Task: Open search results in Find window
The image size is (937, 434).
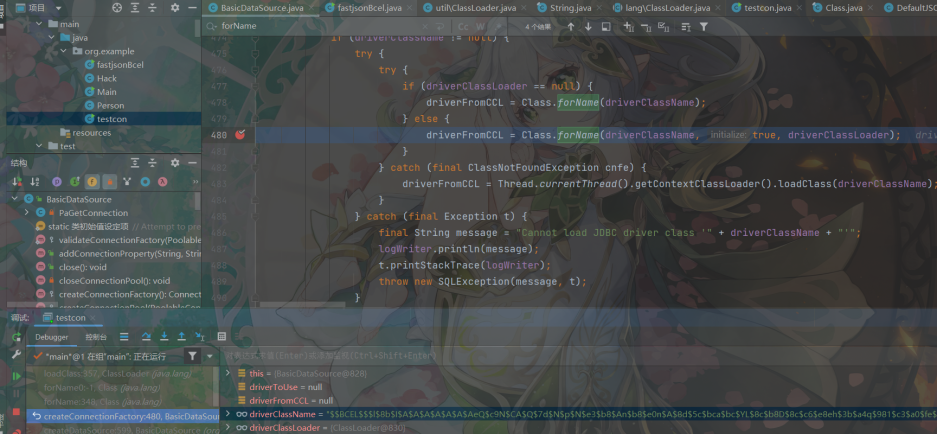Action: point(606,26)
